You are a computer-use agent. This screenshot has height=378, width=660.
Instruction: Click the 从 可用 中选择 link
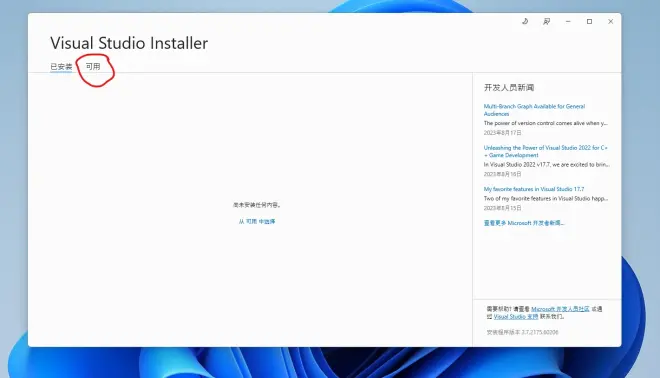click(x=257, y=221)
